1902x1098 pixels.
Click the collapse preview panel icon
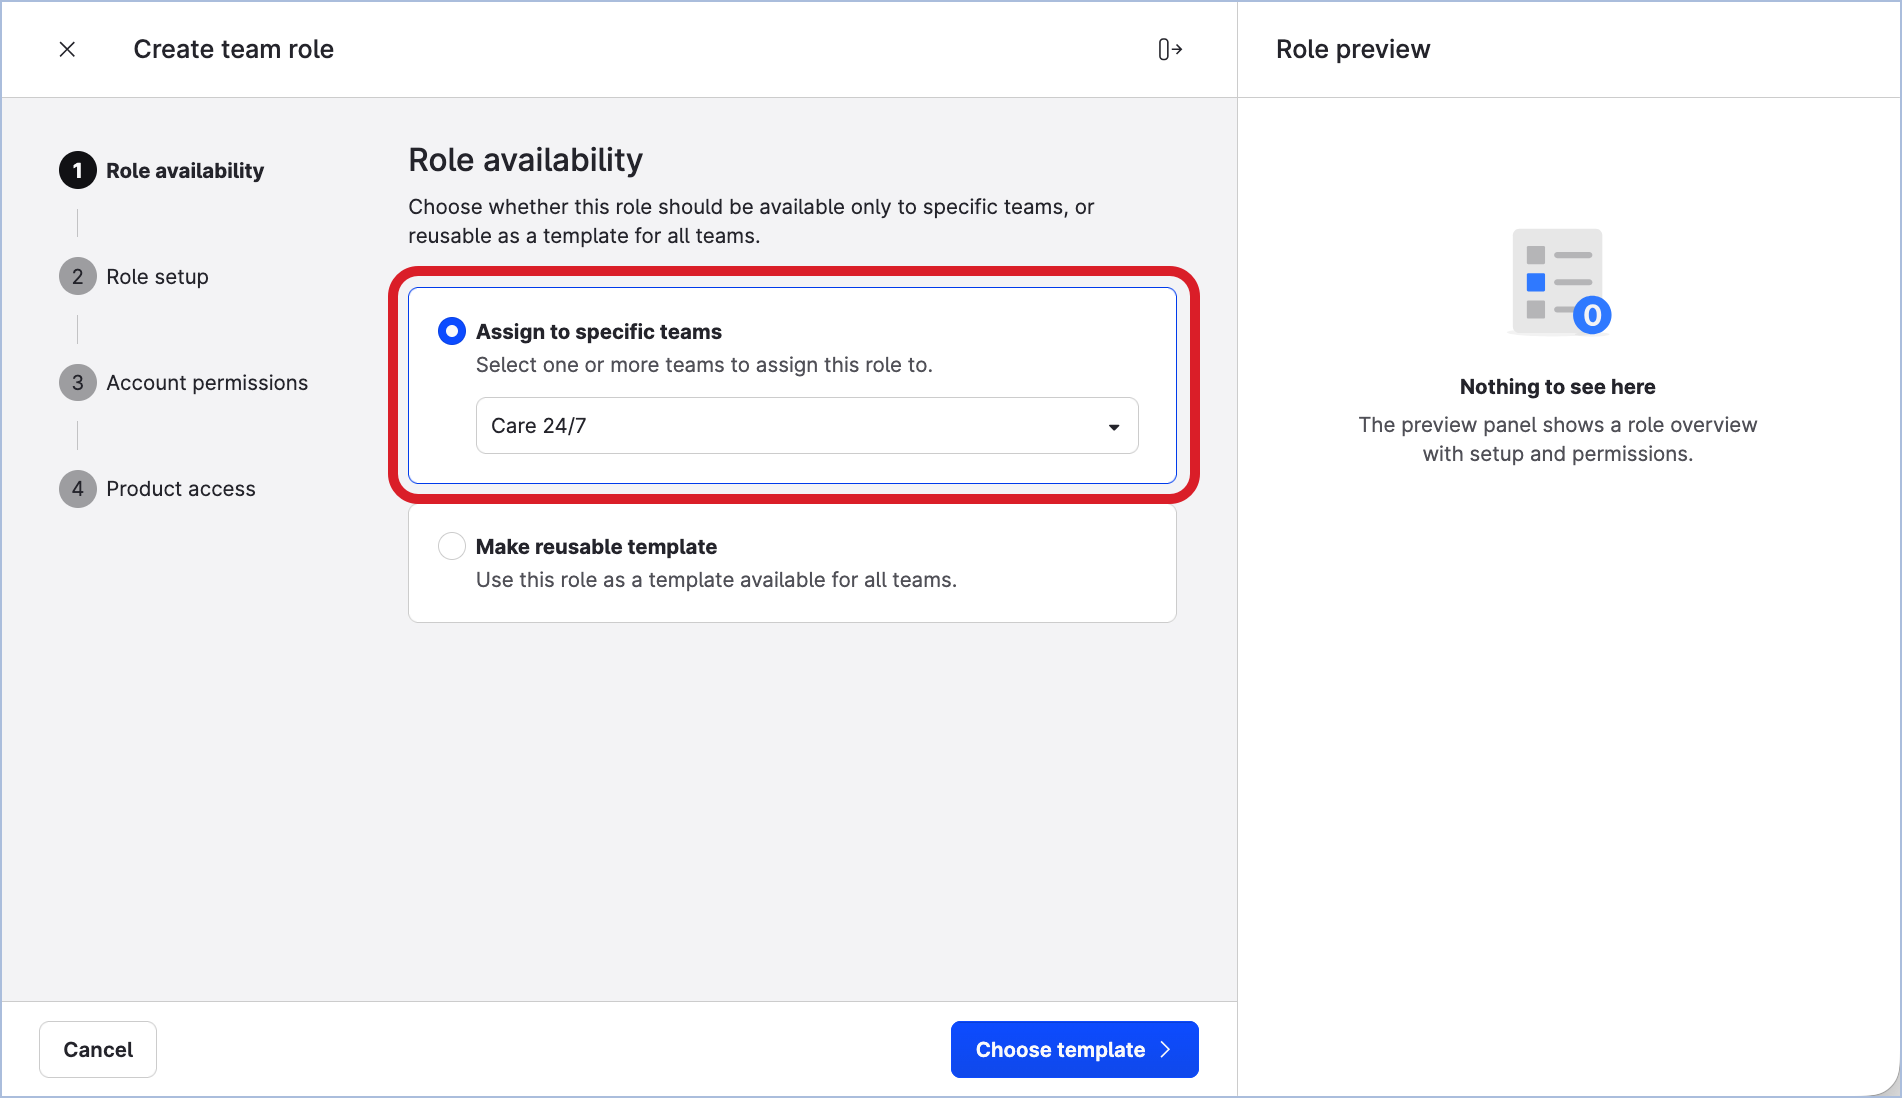(x=1170, y=49)
